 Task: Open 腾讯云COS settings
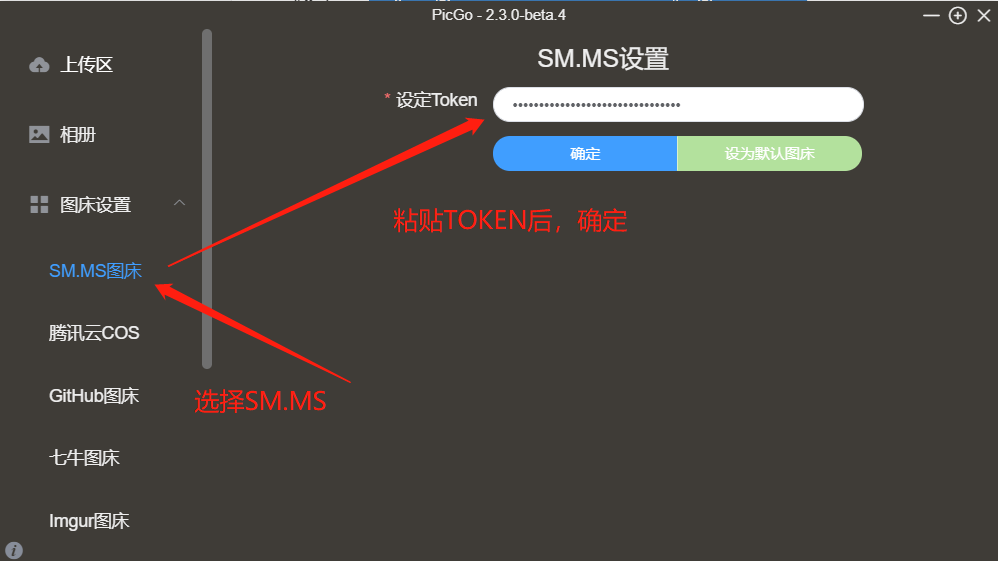tap(94, 333)
